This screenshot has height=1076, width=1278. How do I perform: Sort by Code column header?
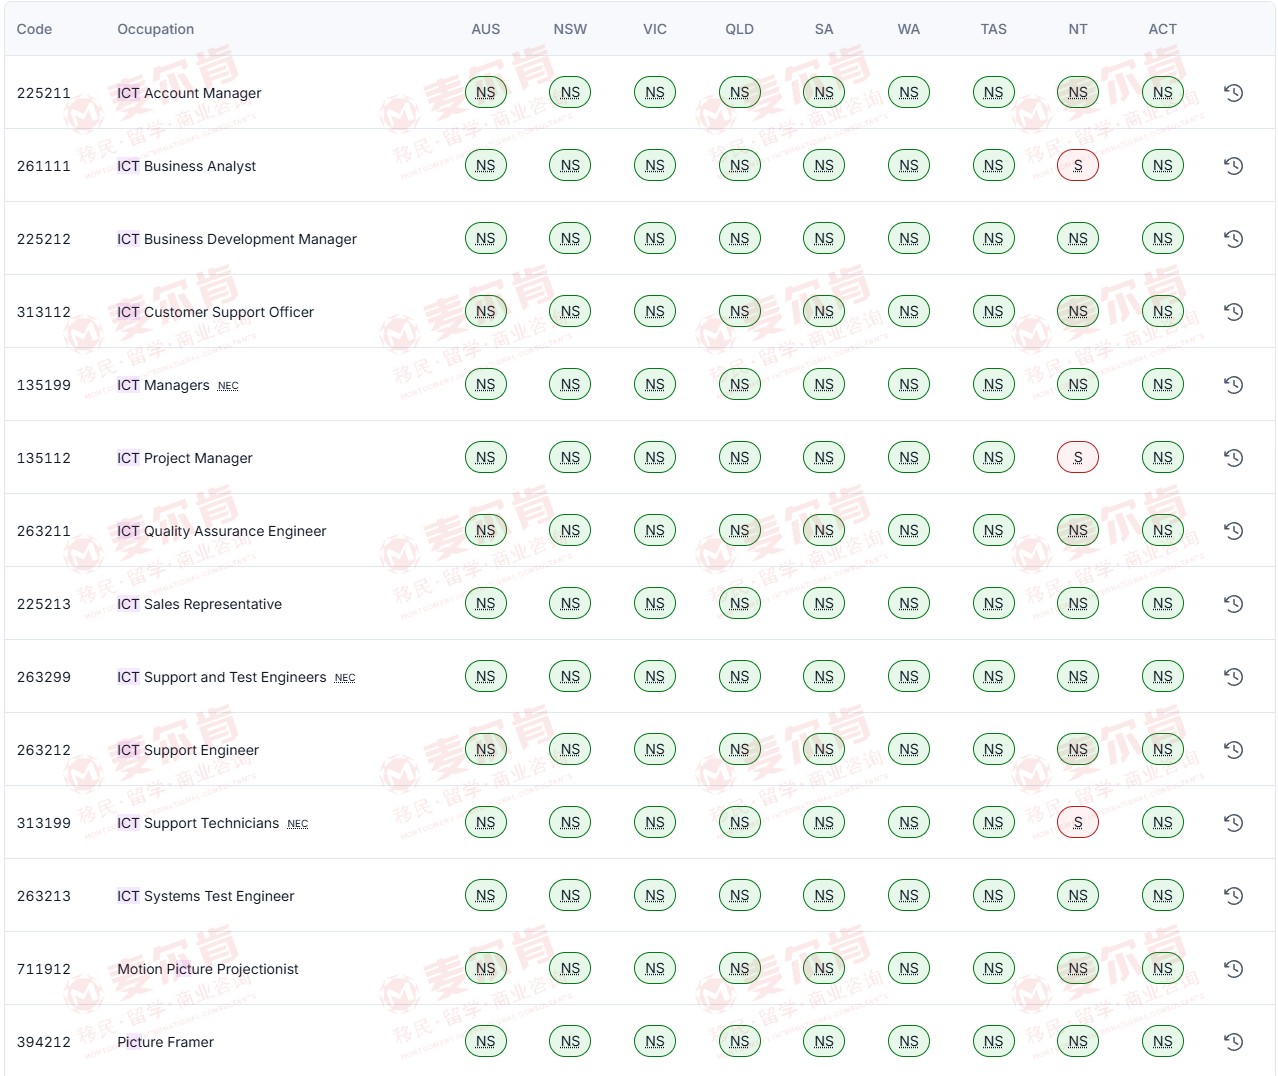click(34, 29)
